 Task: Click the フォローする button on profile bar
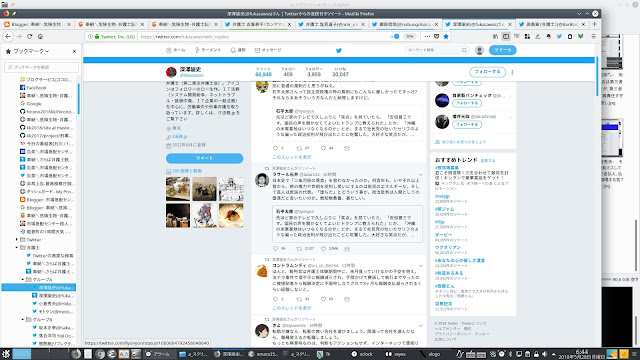tap(487, 72)
